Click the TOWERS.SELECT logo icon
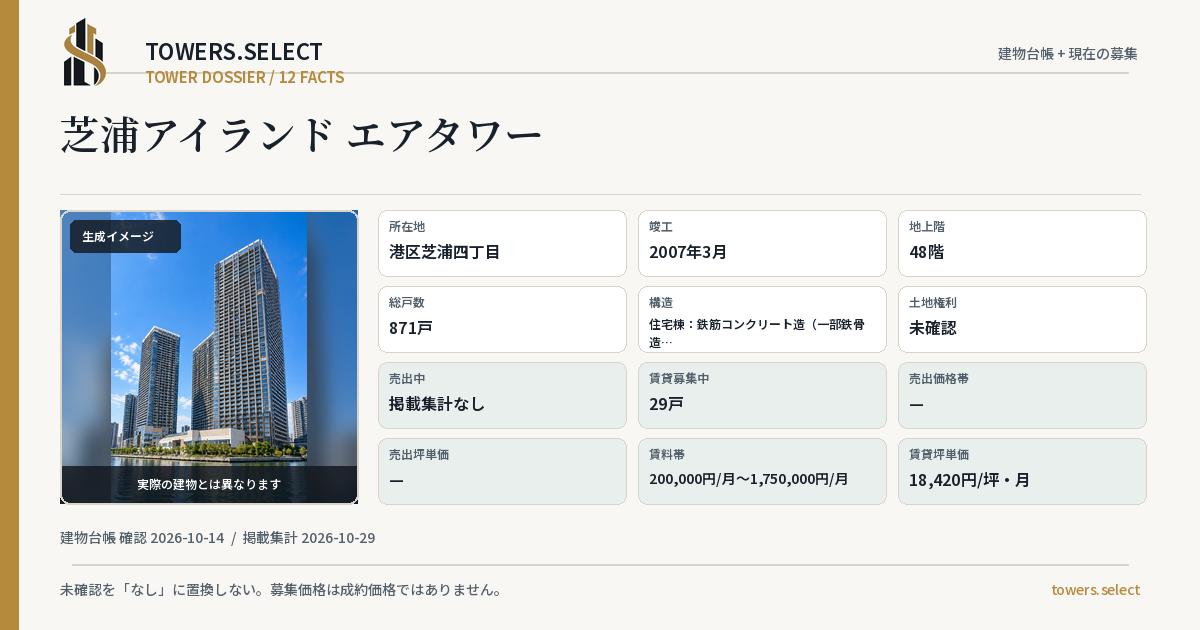Viewport: 1200px width, 630px height. (85, 52)
